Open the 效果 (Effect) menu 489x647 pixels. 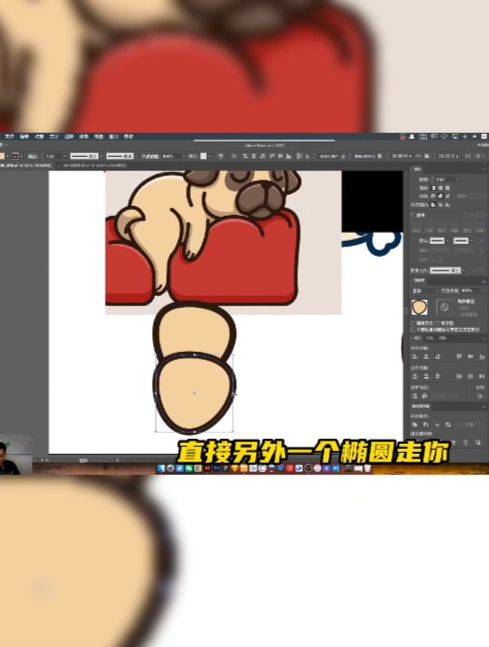pos(84,137)
